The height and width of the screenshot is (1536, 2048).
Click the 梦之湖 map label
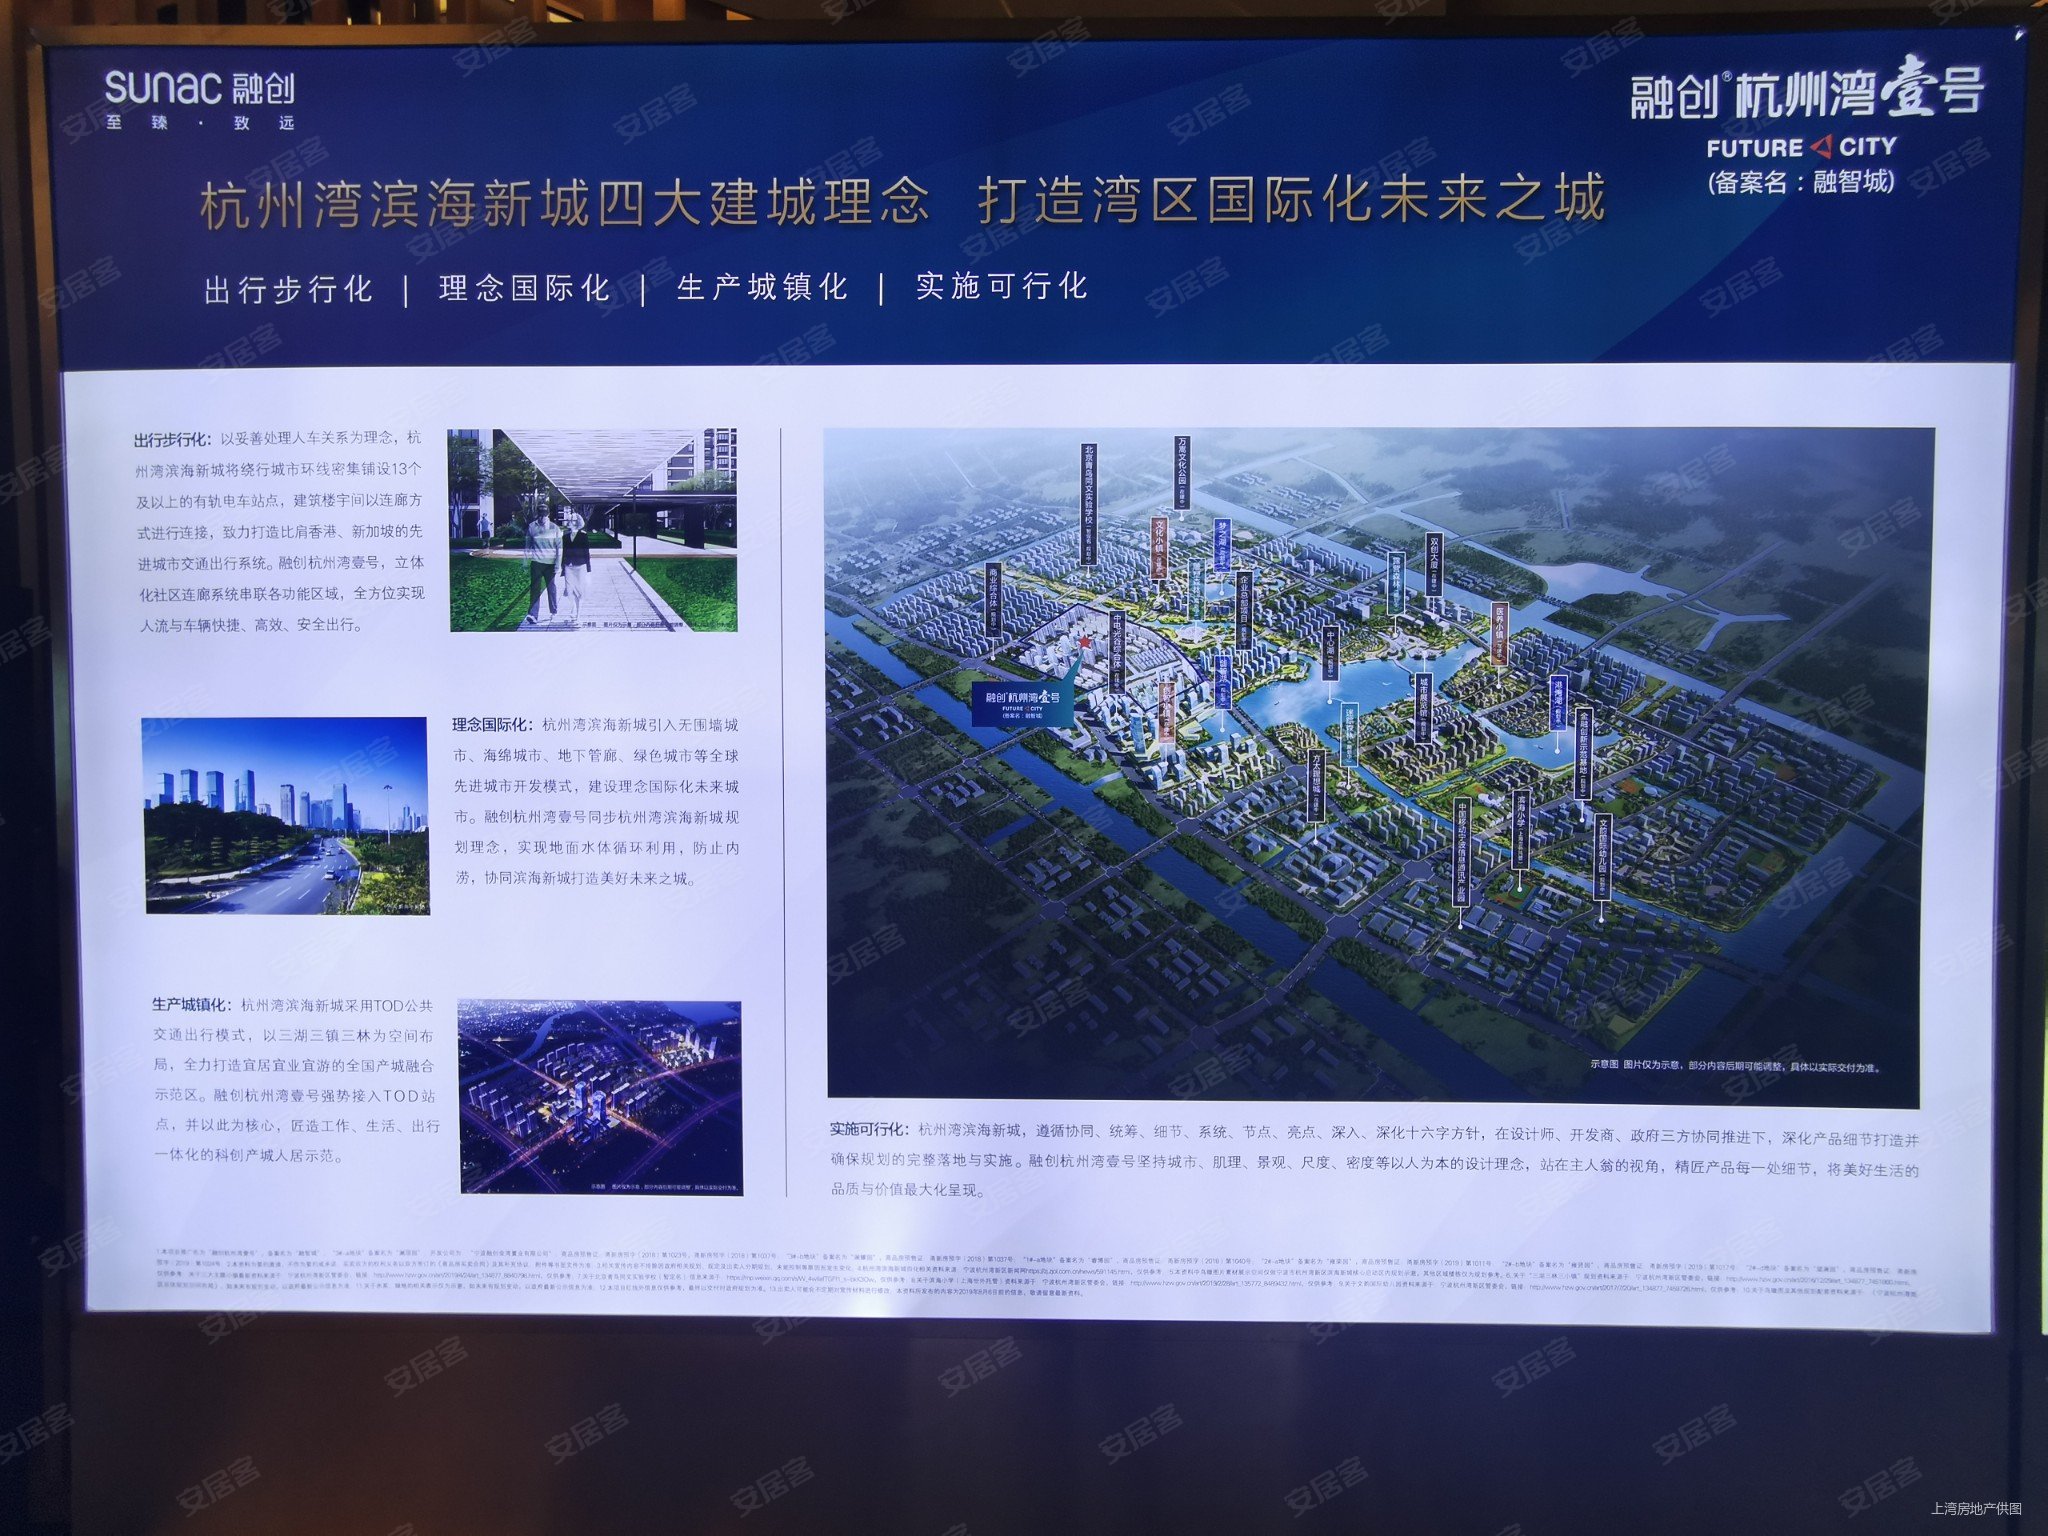tap(1221, 544)
